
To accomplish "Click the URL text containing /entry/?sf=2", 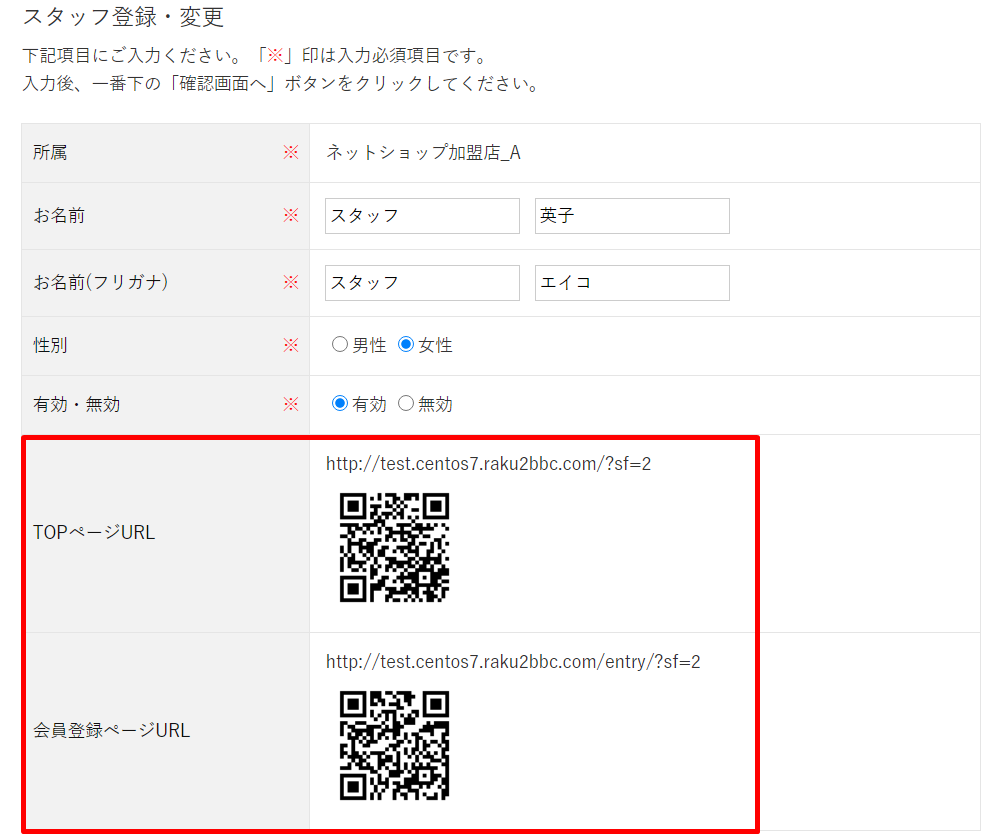I will [513, 661].
